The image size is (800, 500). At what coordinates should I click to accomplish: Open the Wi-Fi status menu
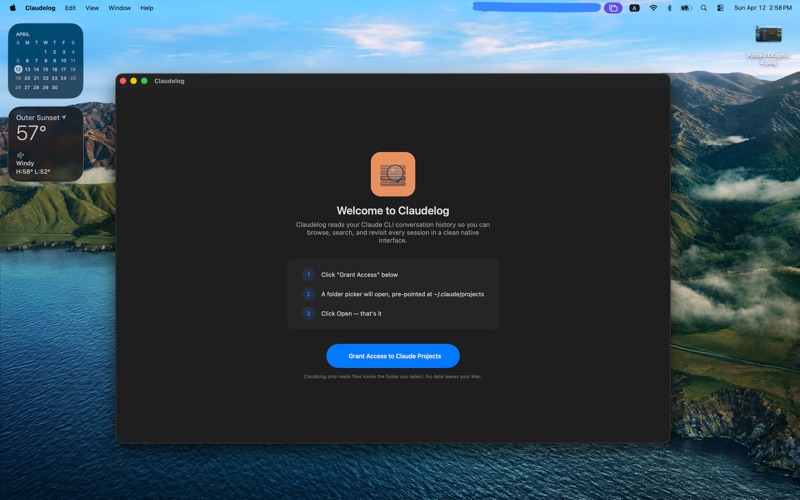[x=653, y=8]
